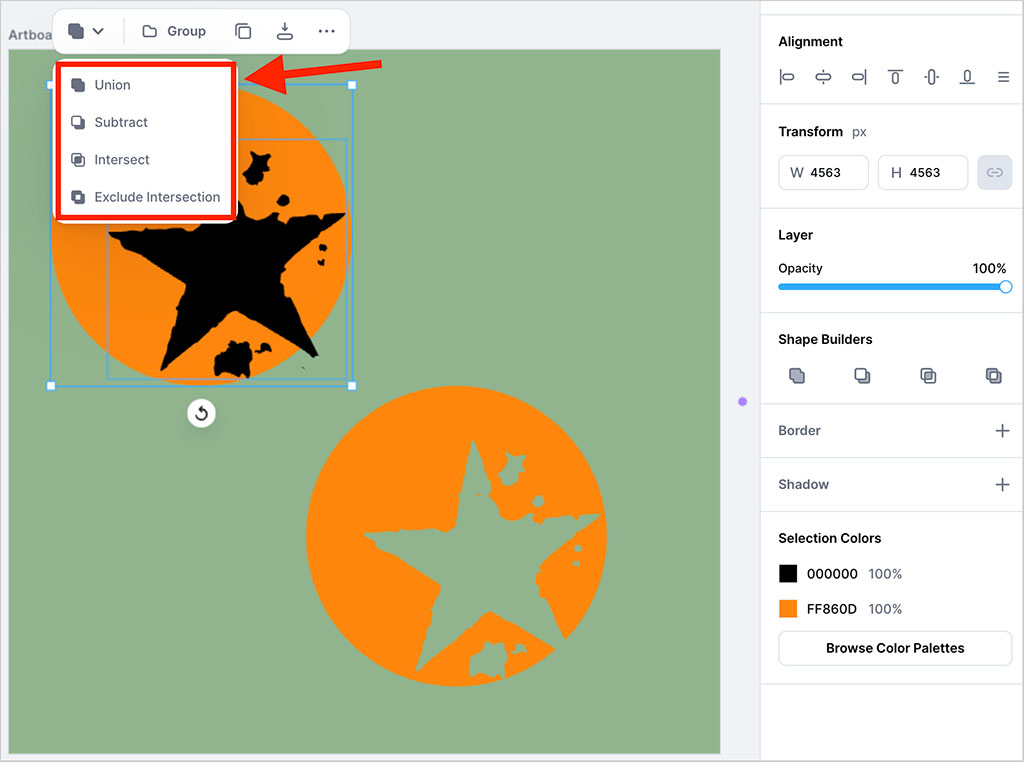Open the more options ellipsis menu

tap(327, 31)
